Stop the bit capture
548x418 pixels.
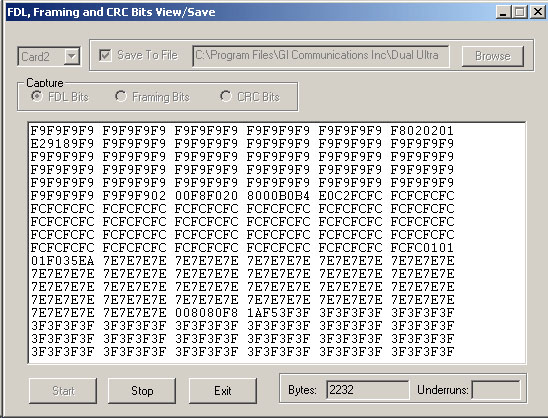point(142,390)
